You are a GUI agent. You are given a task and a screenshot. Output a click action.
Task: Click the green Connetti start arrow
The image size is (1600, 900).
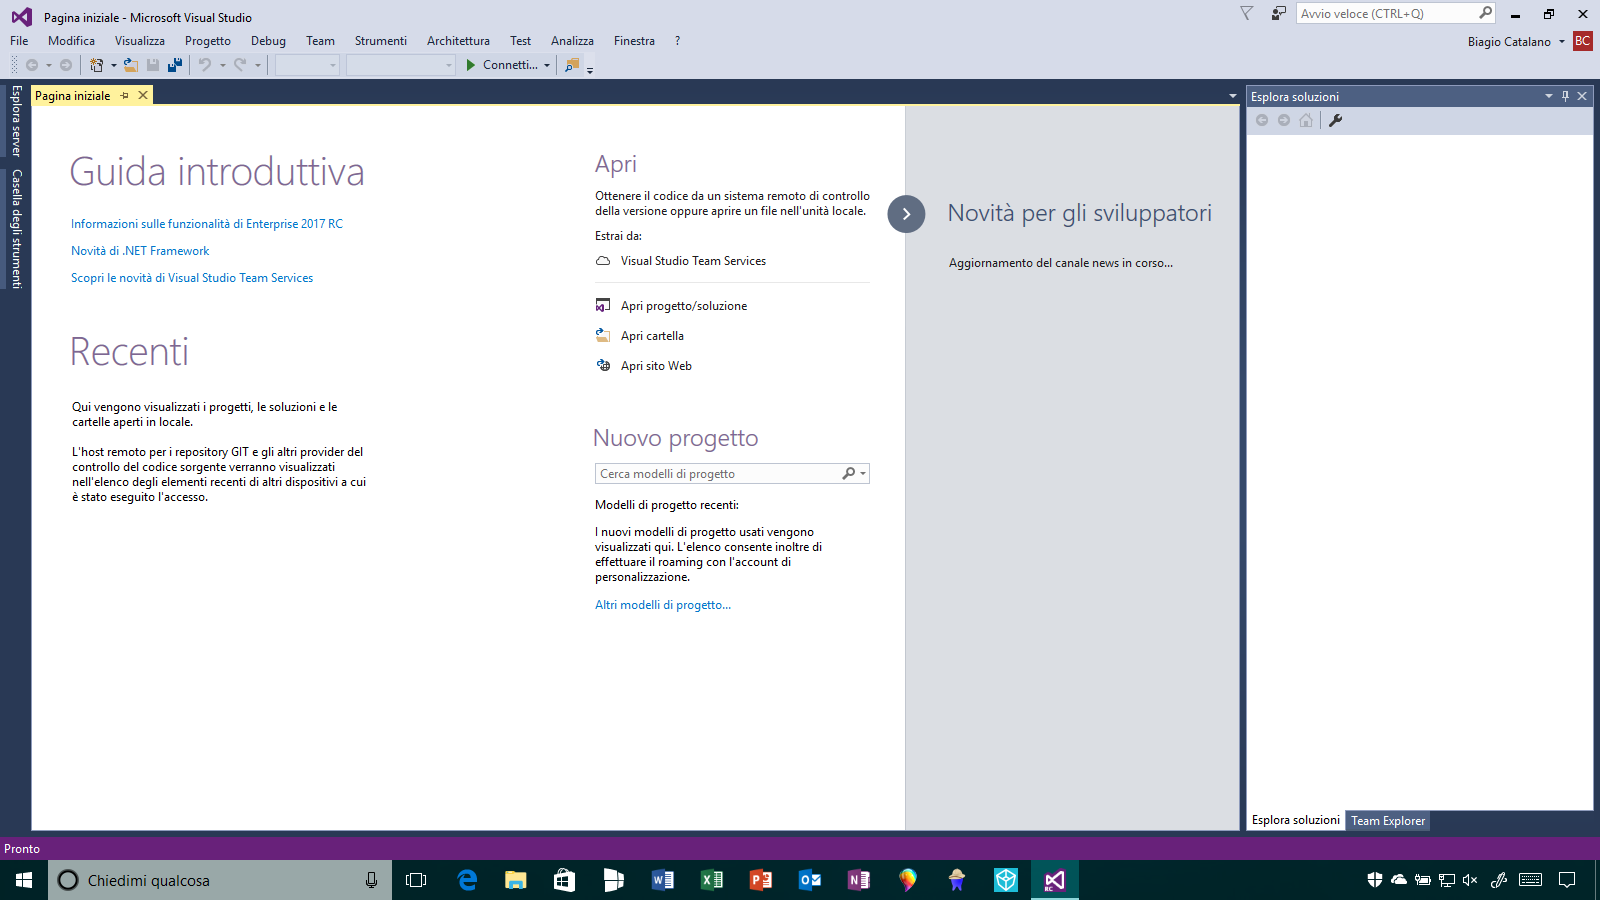pos(471,65)
